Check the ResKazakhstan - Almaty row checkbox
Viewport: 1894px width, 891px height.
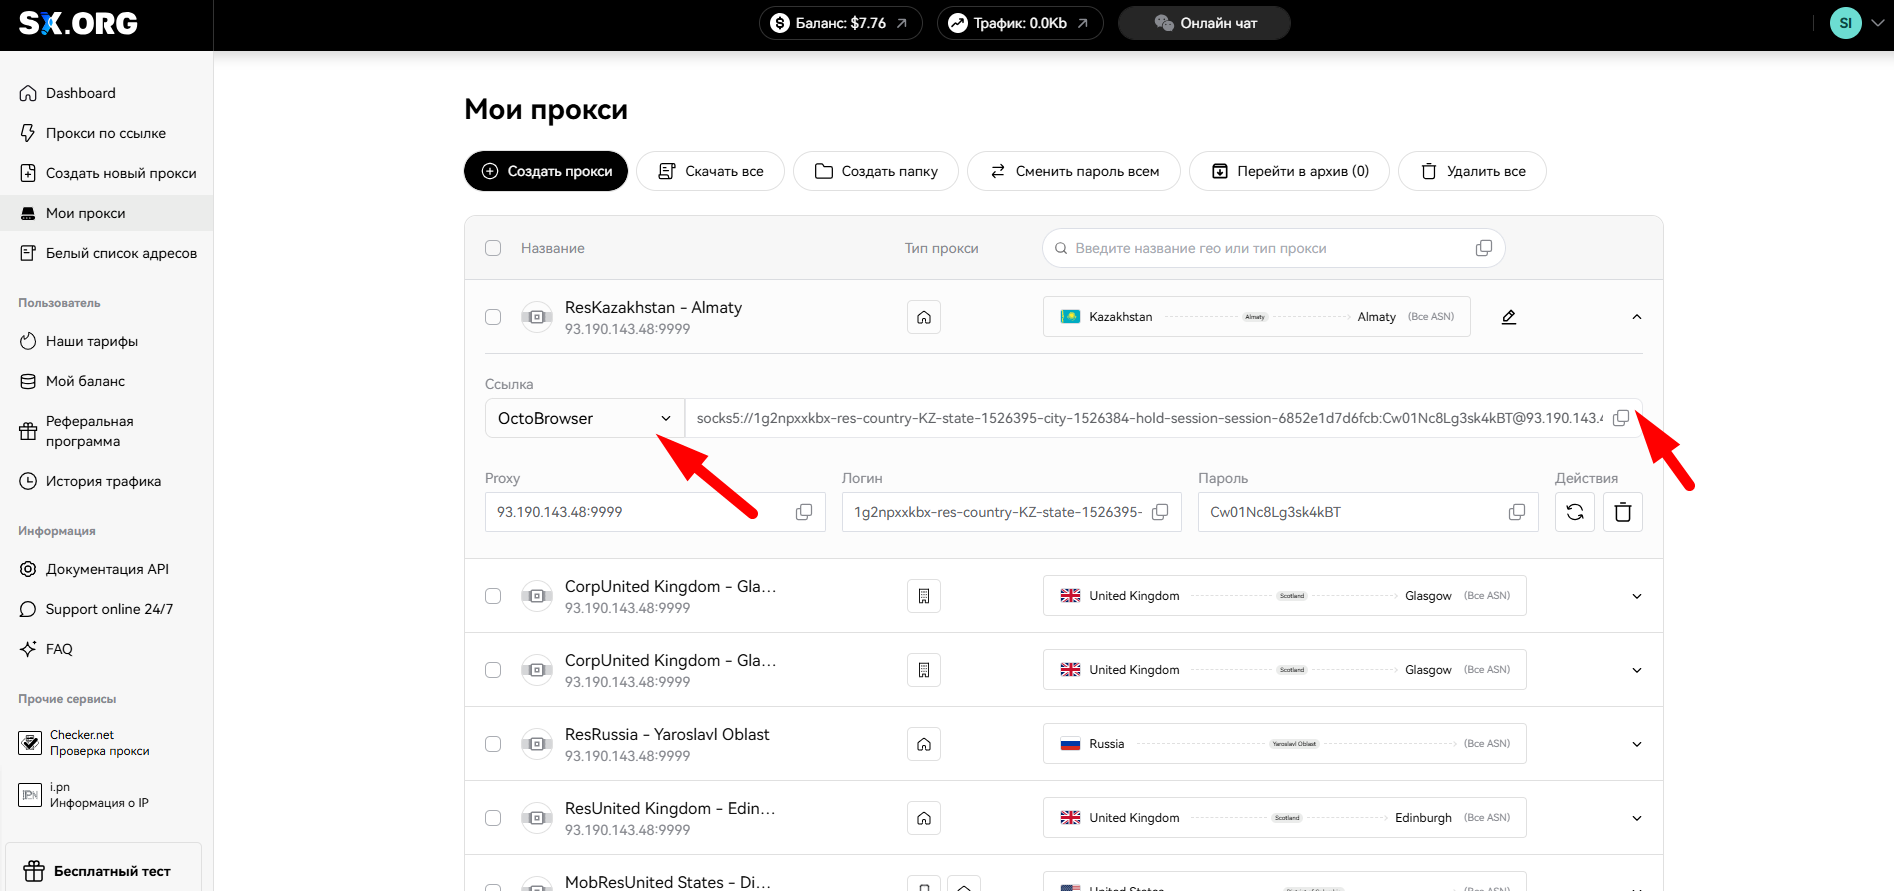point(493,317)
